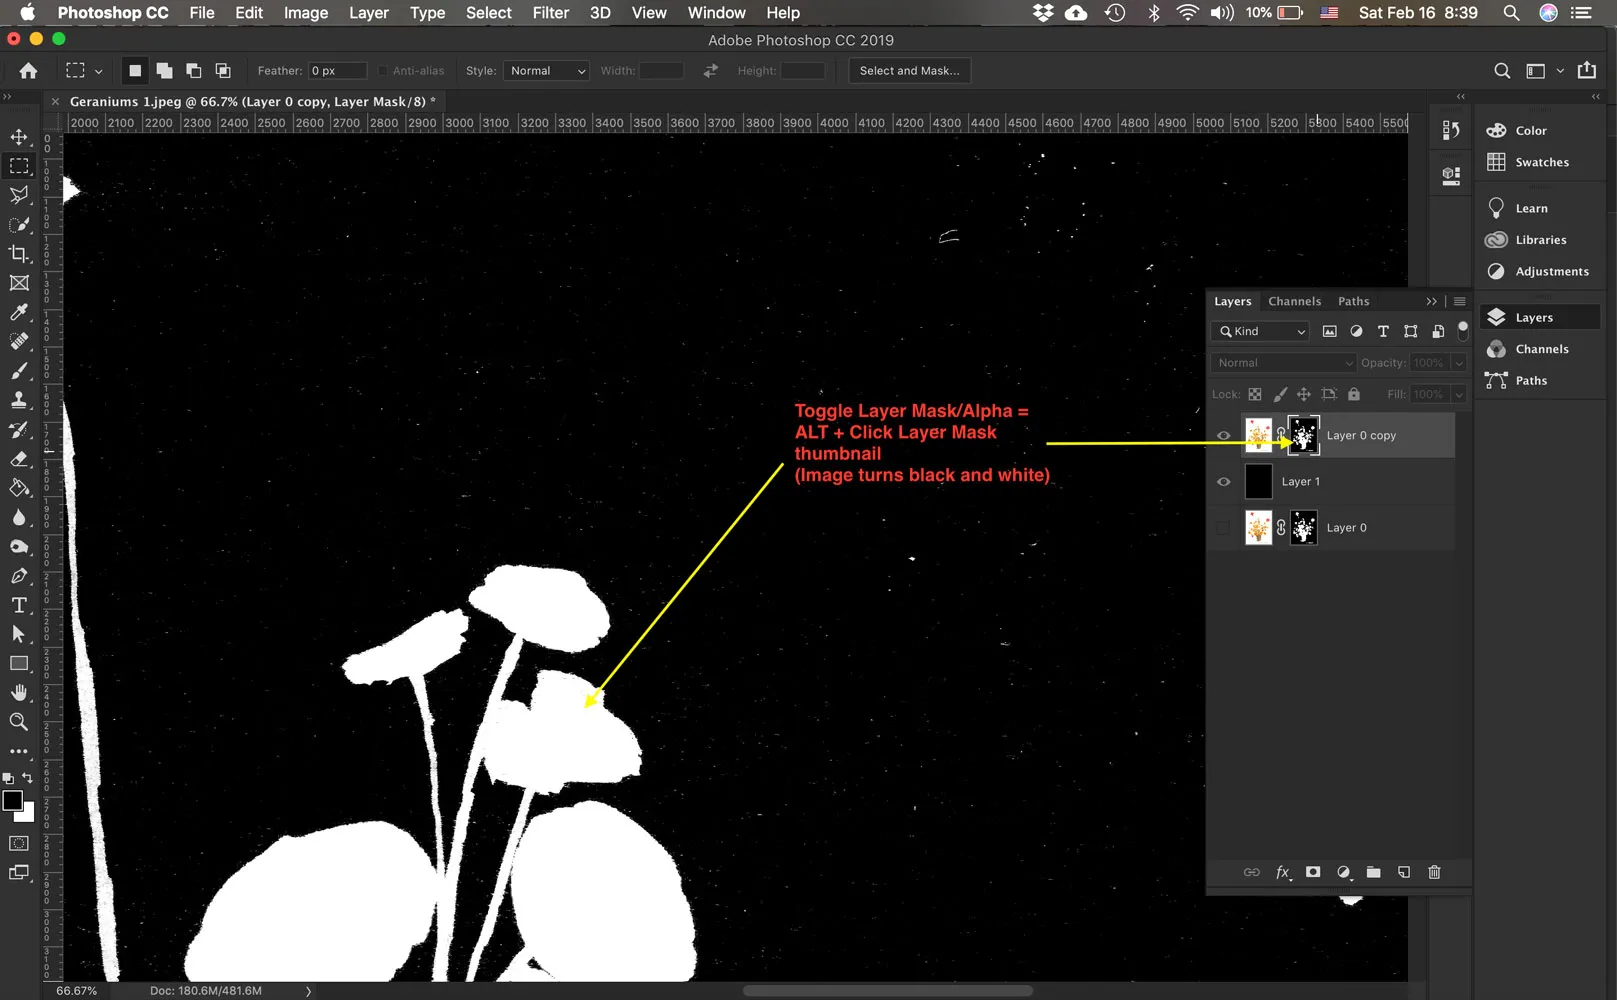Show the hidden Layer 0
The image size is (1617, 1000).
click(x=1223, y=528)
